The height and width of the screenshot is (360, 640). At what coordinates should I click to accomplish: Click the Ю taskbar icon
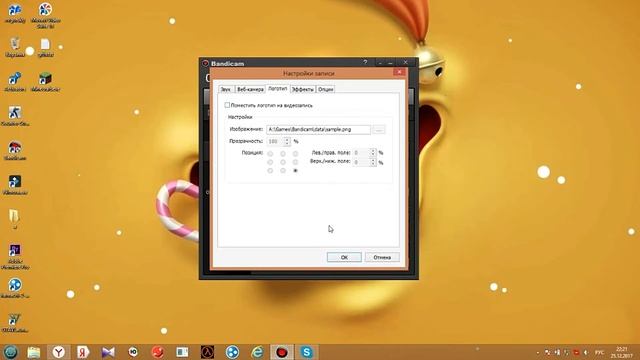(x=133, y=352)
